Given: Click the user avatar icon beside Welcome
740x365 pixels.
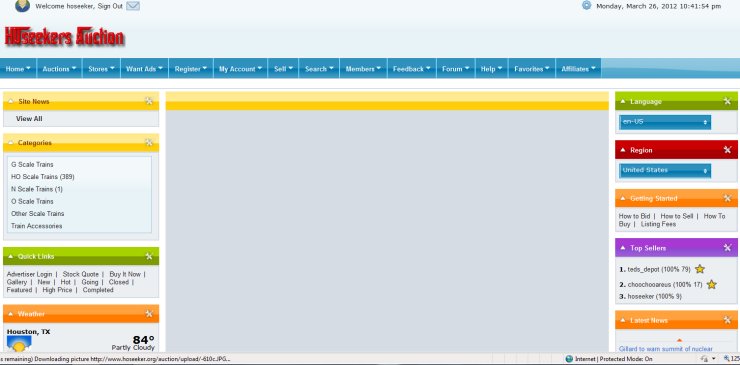Looking at the screenshot, I should [x=22, y=6].
